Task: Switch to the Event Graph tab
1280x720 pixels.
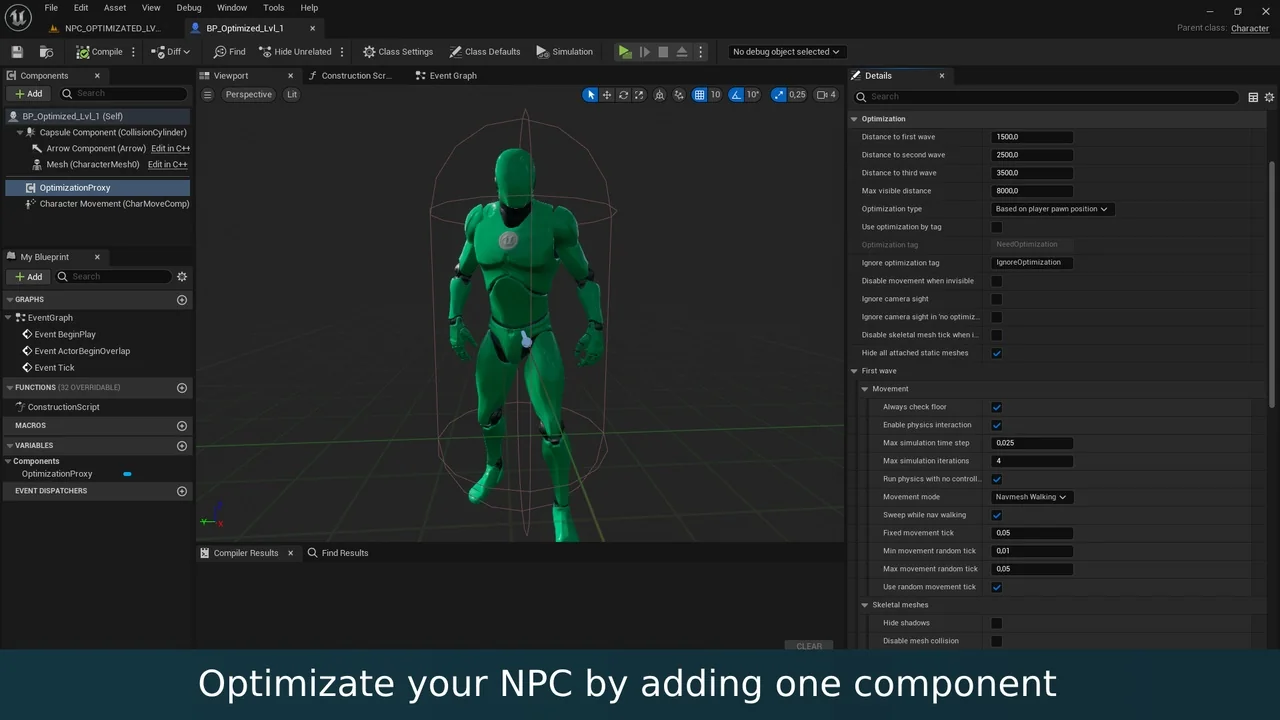Action: (452, 76)
